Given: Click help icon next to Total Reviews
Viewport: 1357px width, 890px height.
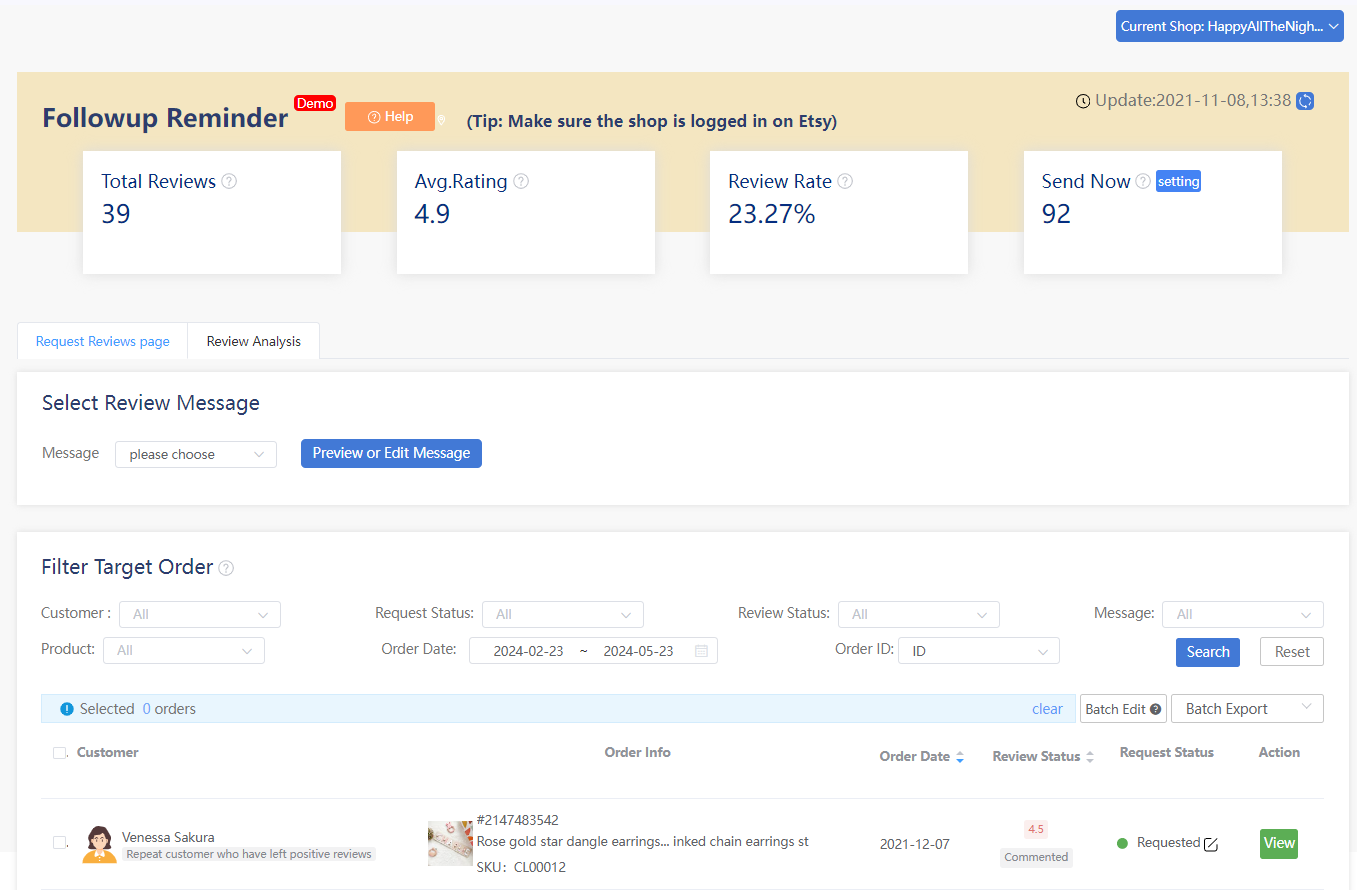Looking at the screenshot, I should tap(229, 182).
